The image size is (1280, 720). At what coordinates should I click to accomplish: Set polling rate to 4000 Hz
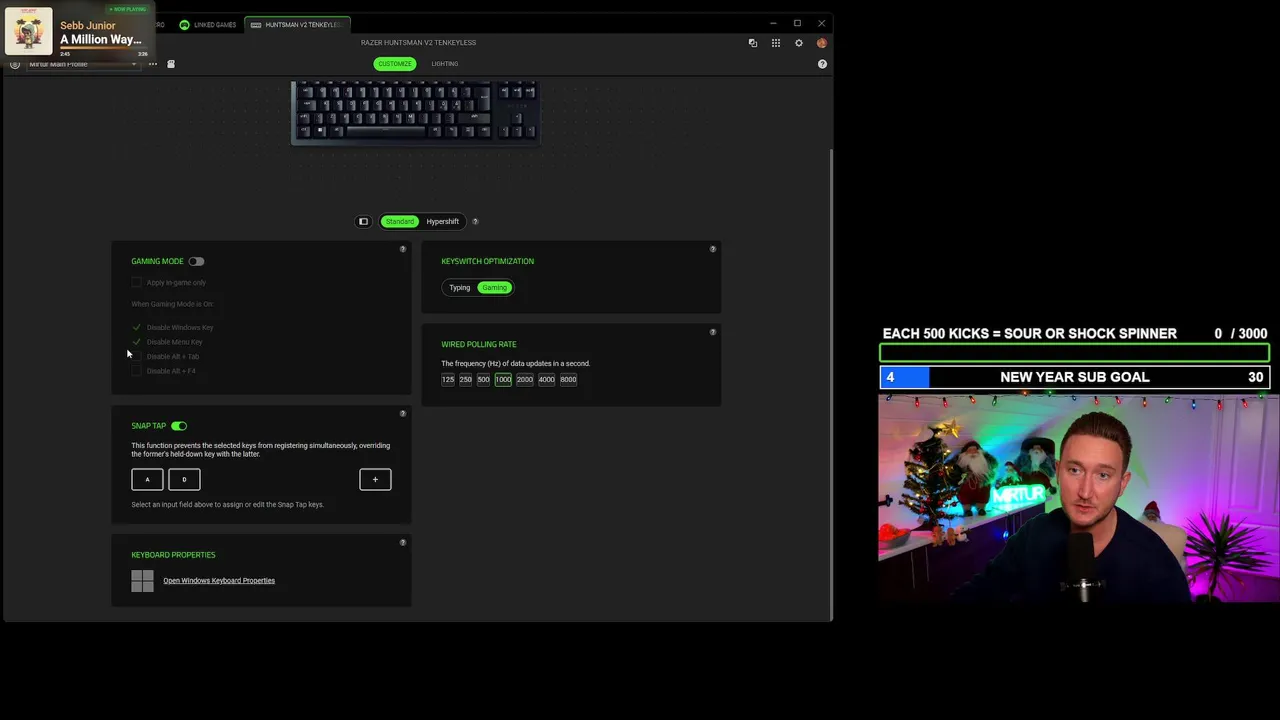[546, 380]
